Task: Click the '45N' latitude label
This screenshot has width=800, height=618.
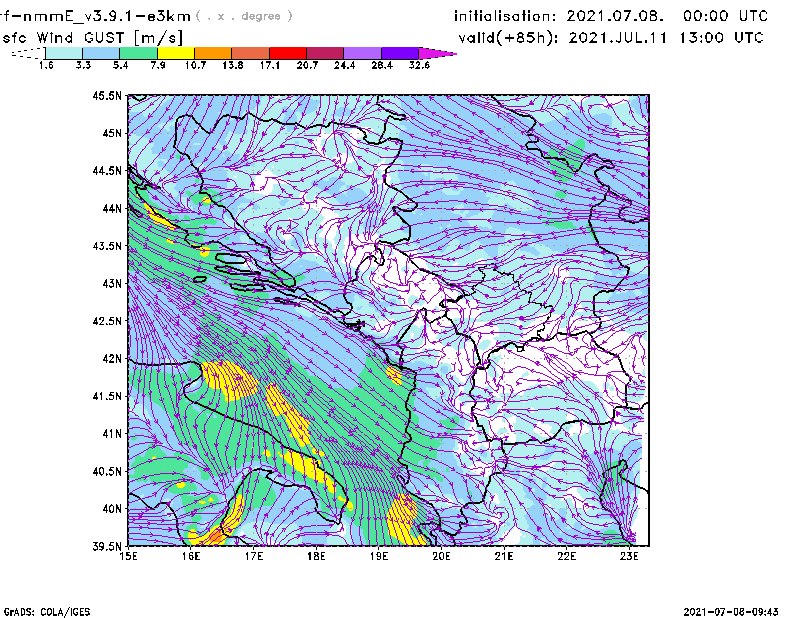Action: point(112,133)
